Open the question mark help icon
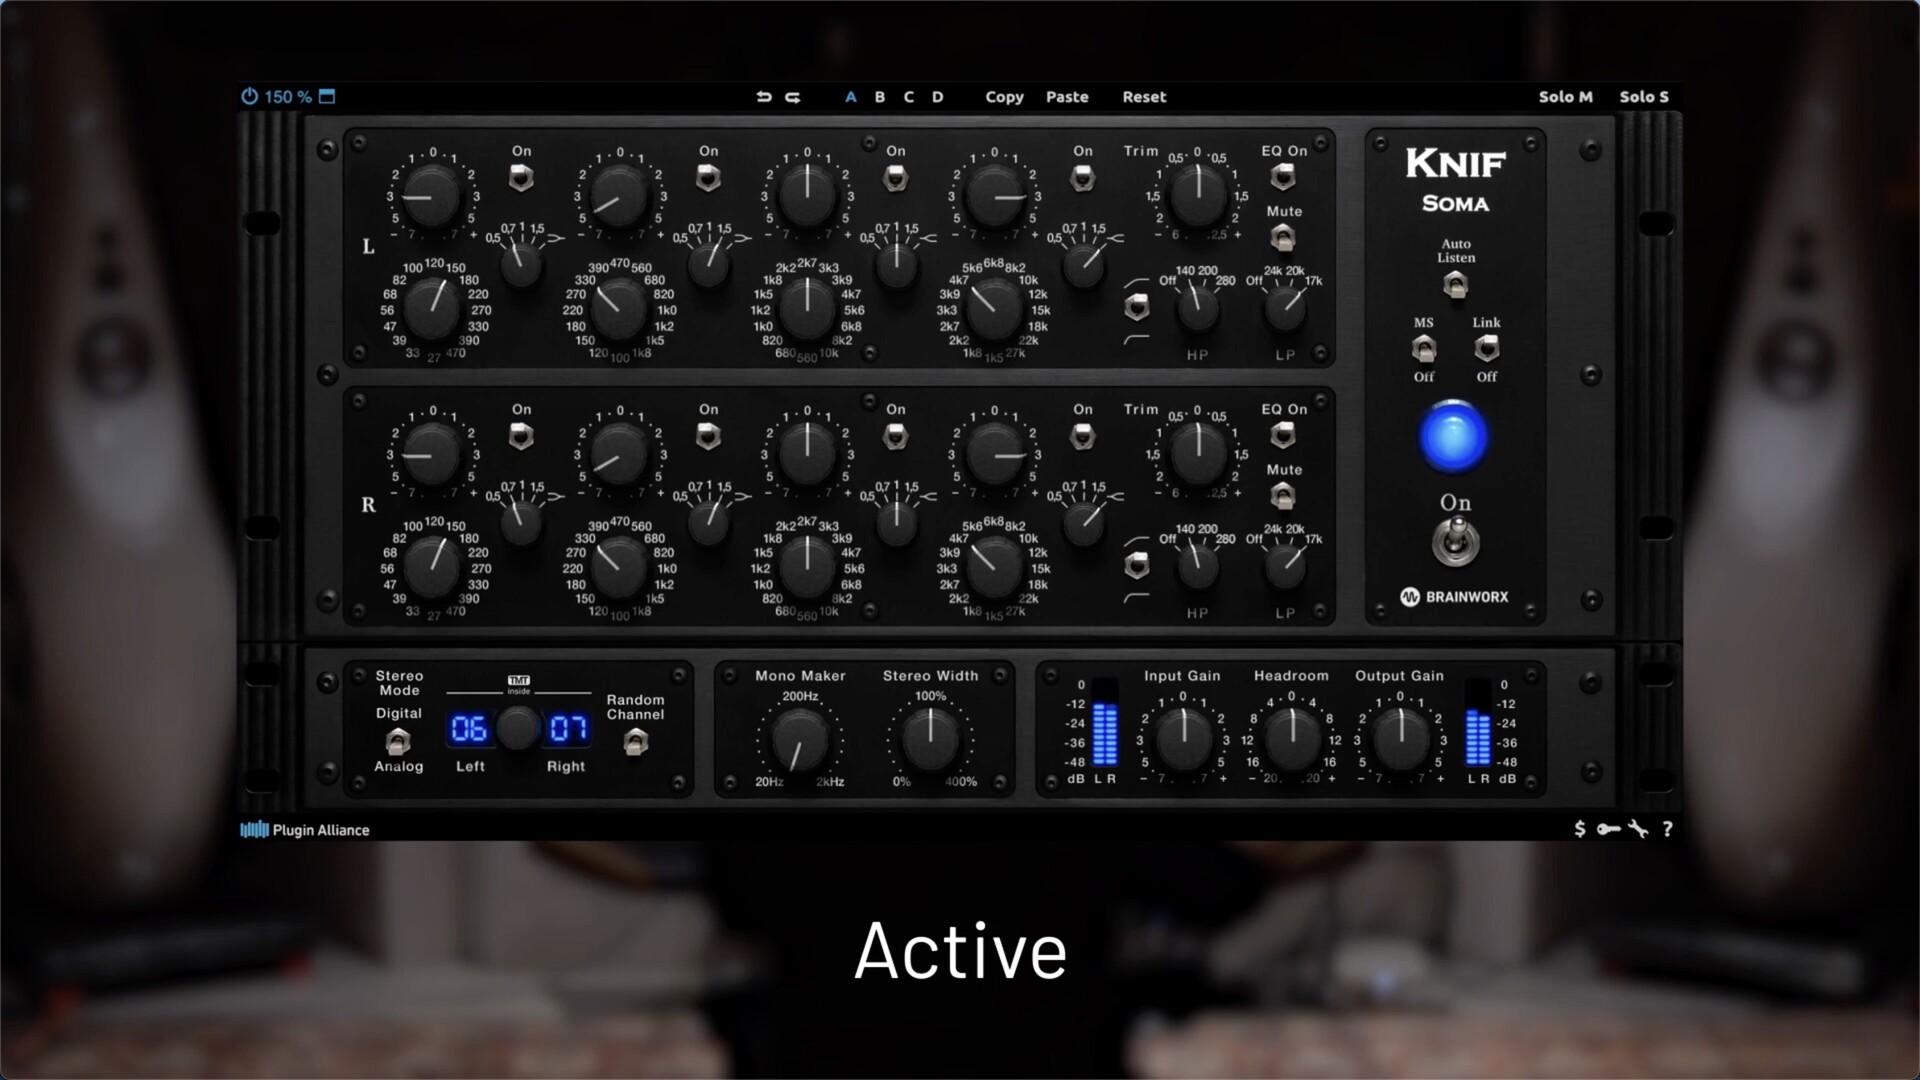The width and height of the screenshot is (1920, 1080). (x=1667, y=829)
